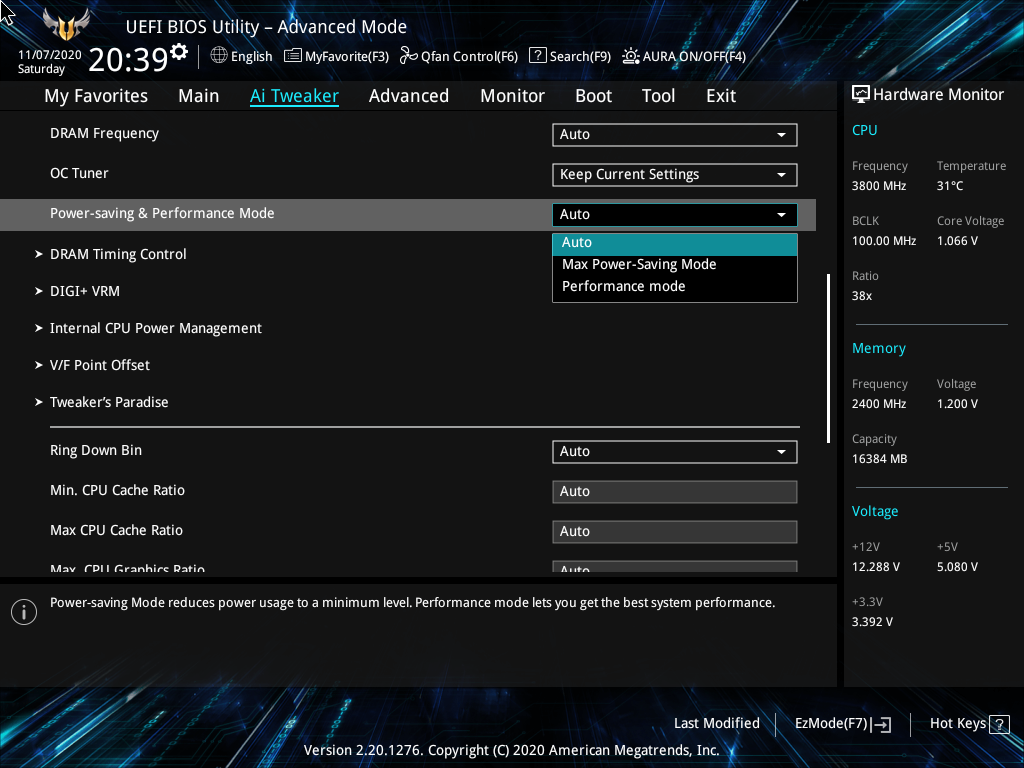The width and height of the screenshot is (1024, 768).
Task: Choose Performance mode option
Action: 675,287
